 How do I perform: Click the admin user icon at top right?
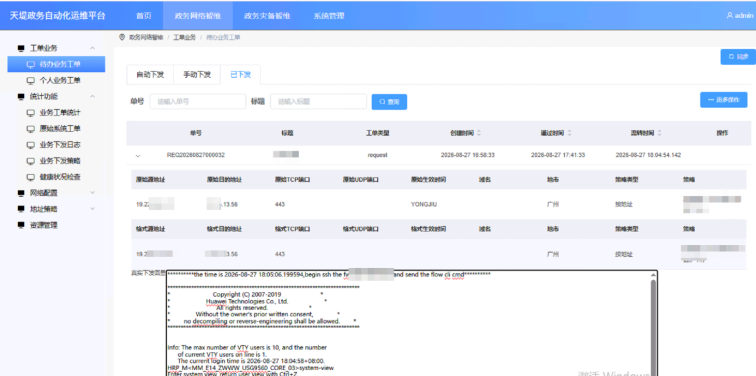coord(729,15)
